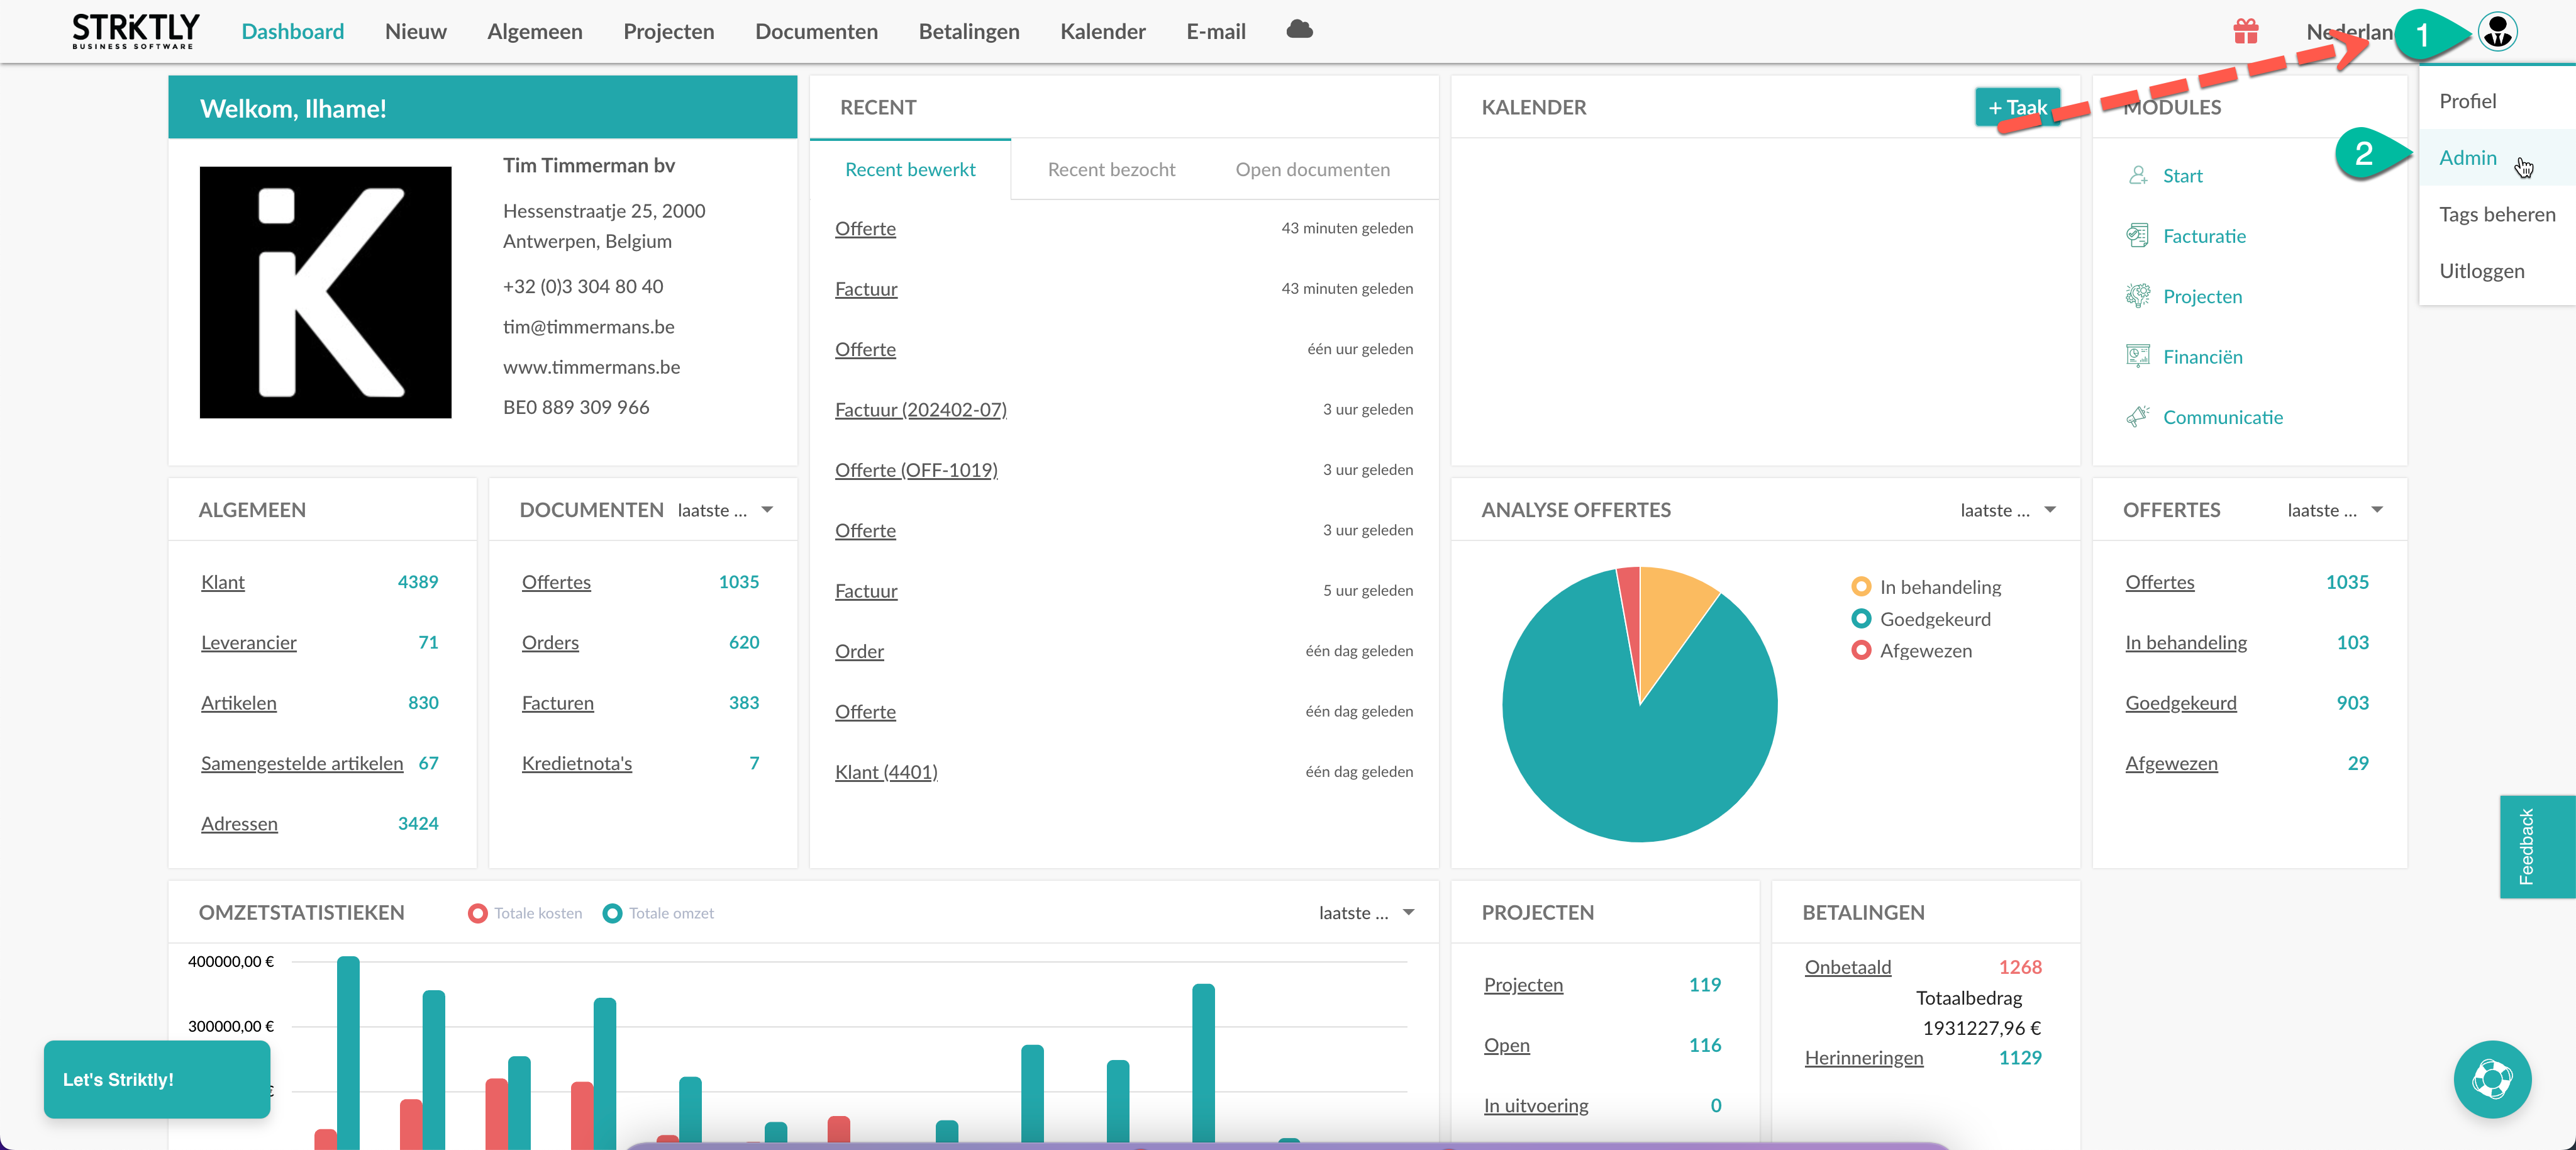Image resolution: width=2576 pixels, height=1150 pixels.
Task: Select Profiel in the user menu
Action: (2497, 101)
